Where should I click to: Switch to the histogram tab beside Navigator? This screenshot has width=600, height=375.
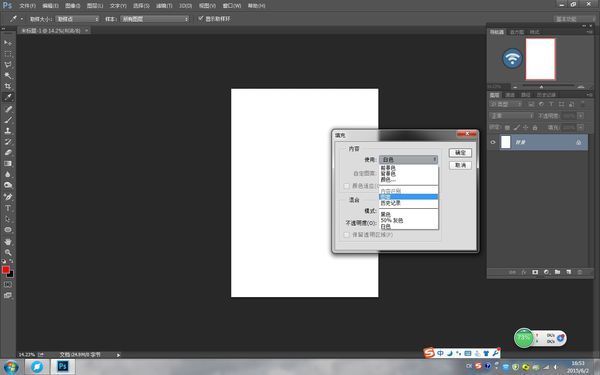(517, 32)
